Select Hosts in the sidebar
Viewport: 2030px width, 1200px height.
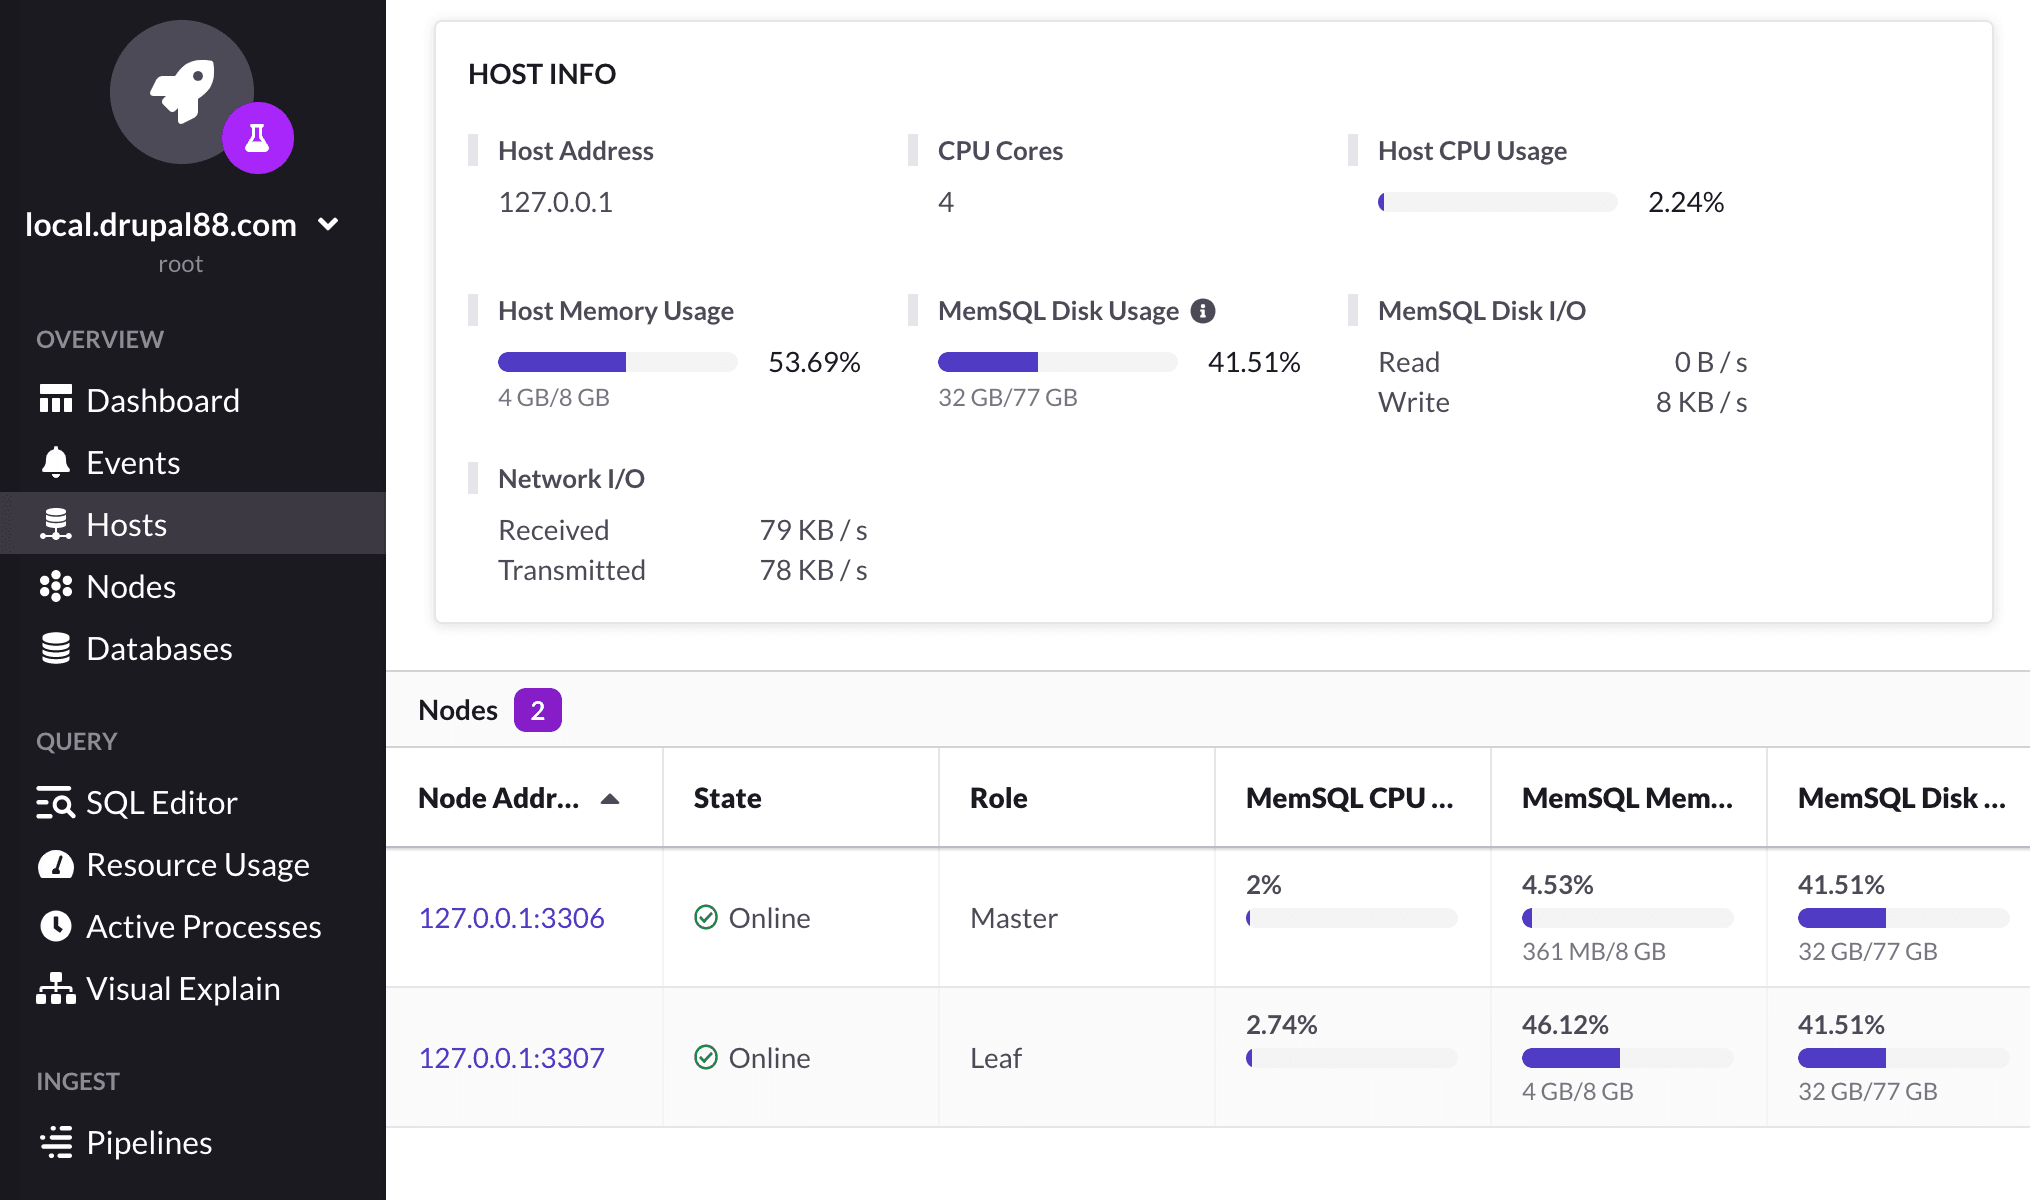pos(126,524)
